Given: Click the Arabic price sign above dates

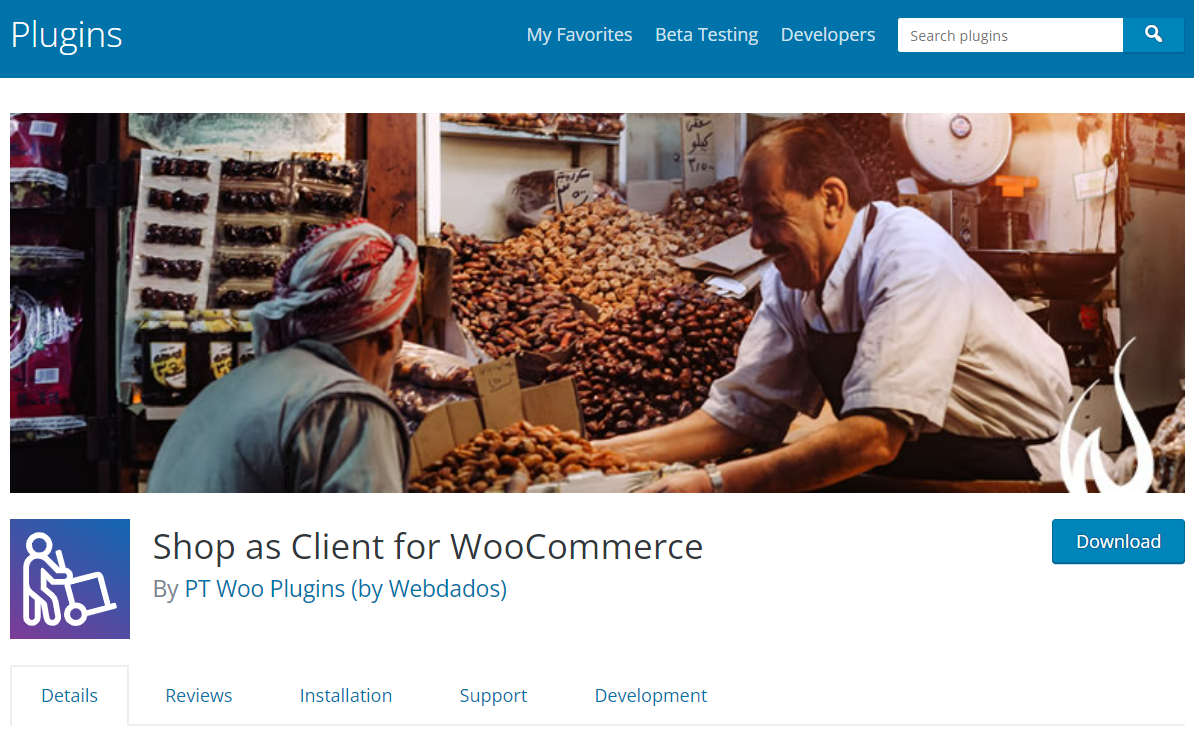Looking at the screenshot, I should [698, 146].
